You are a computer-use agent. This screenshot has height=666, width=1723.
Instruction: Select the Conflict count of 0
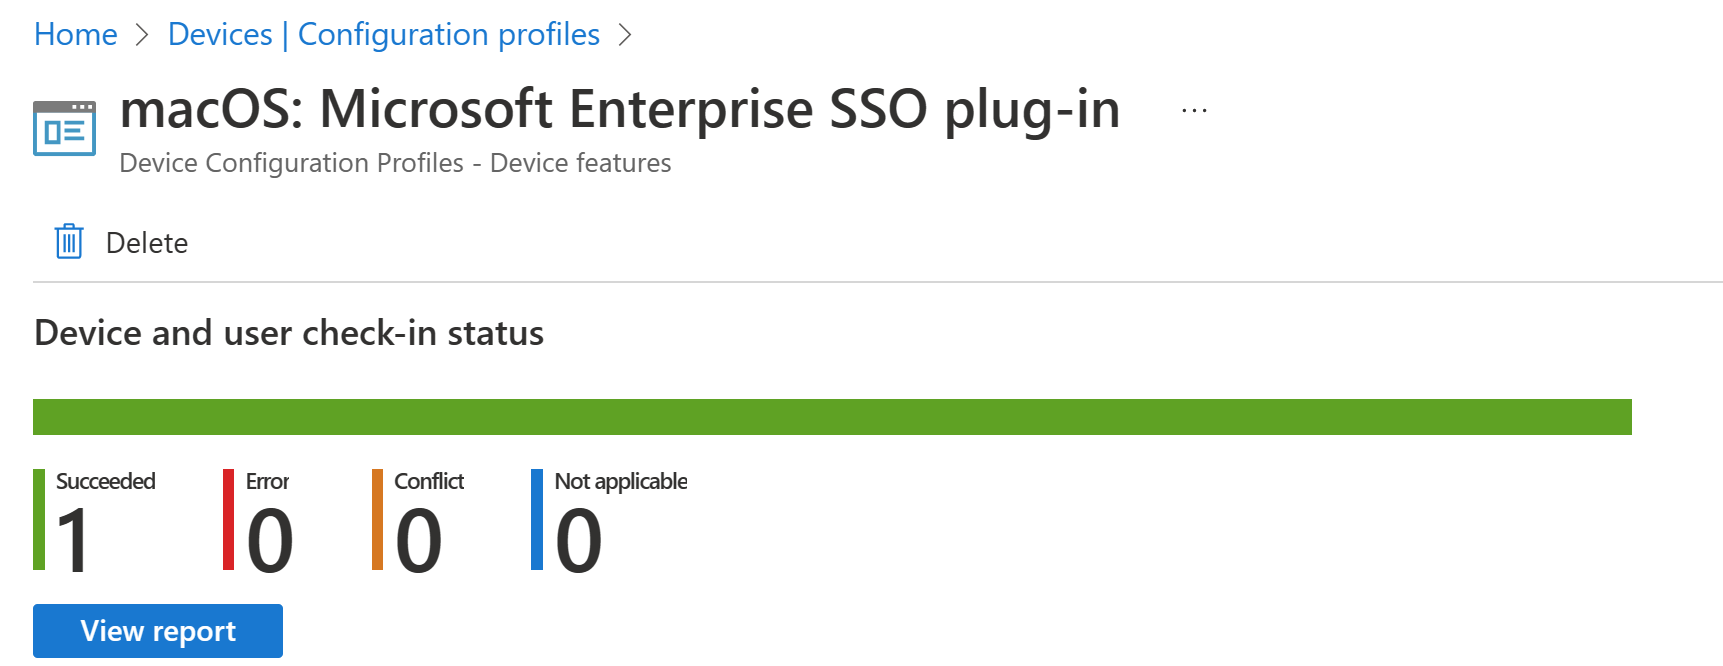[420, 540]
